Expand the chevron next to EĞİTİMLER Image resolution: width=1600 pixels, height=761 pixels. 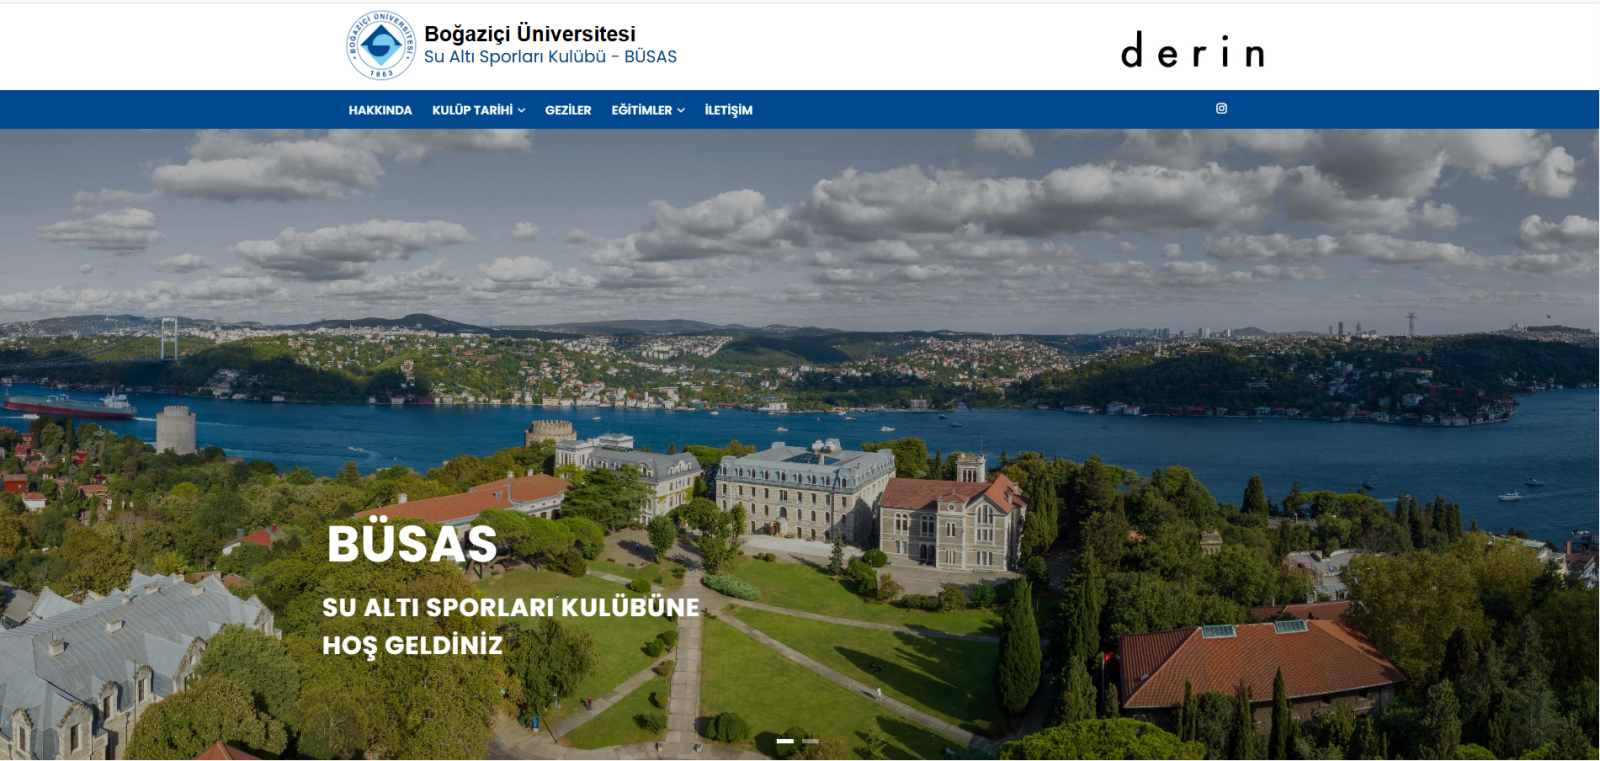coord(681,111)
